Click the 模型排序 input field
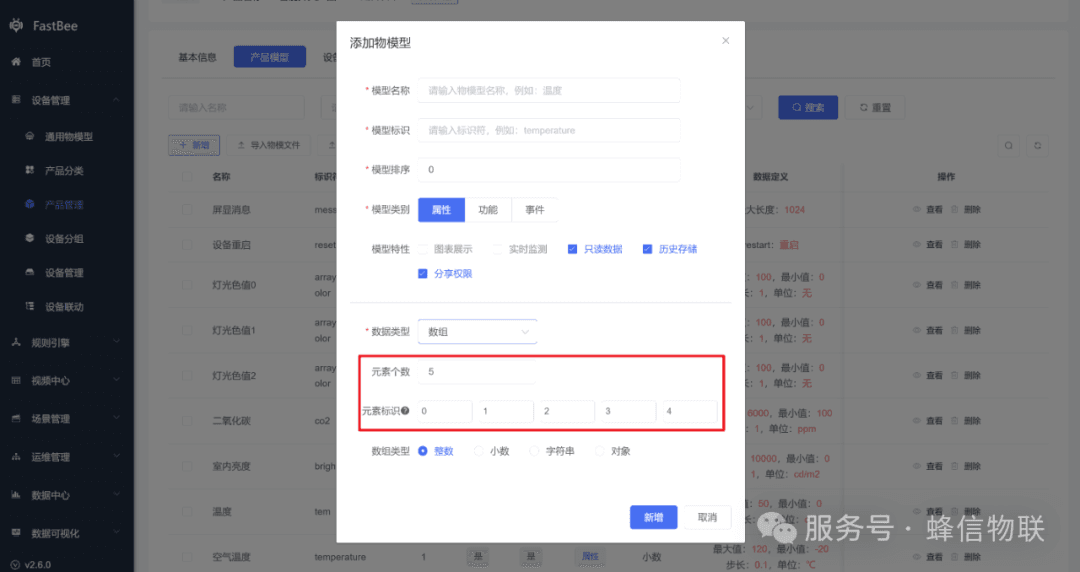Image resolution: width=1080 pixels, height=572 pixels. coord(549,170)
